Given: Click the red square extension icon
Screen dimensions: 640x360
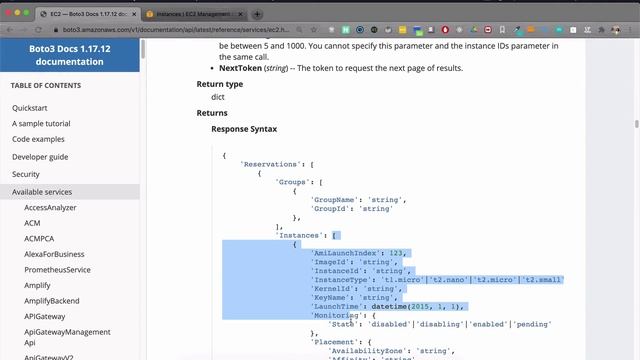Looking at the screenshot, I should (x=488, y=30).
